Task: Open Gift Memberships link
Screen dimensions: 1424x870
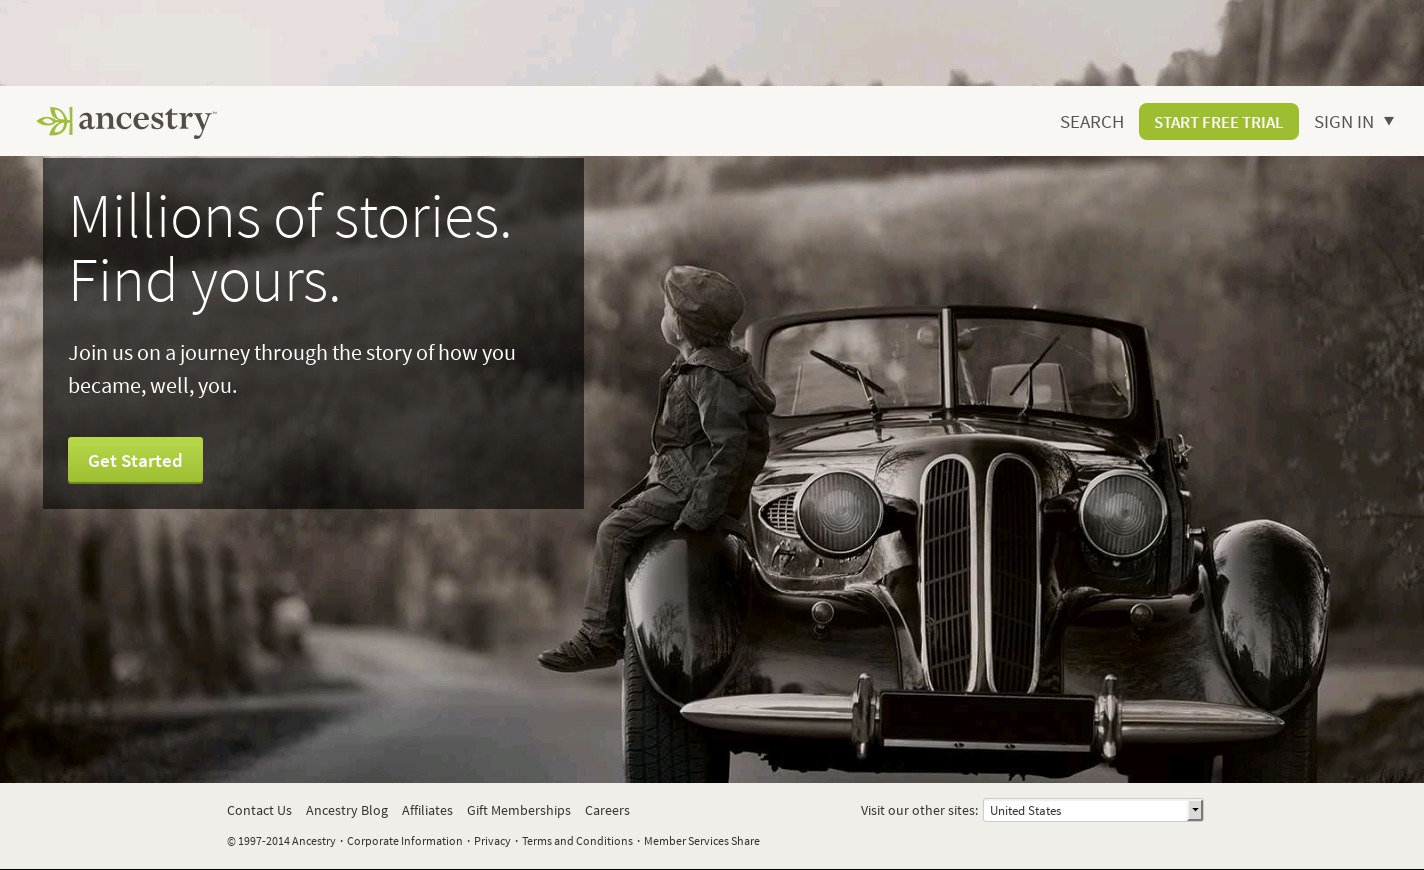Action: (519, 810)
